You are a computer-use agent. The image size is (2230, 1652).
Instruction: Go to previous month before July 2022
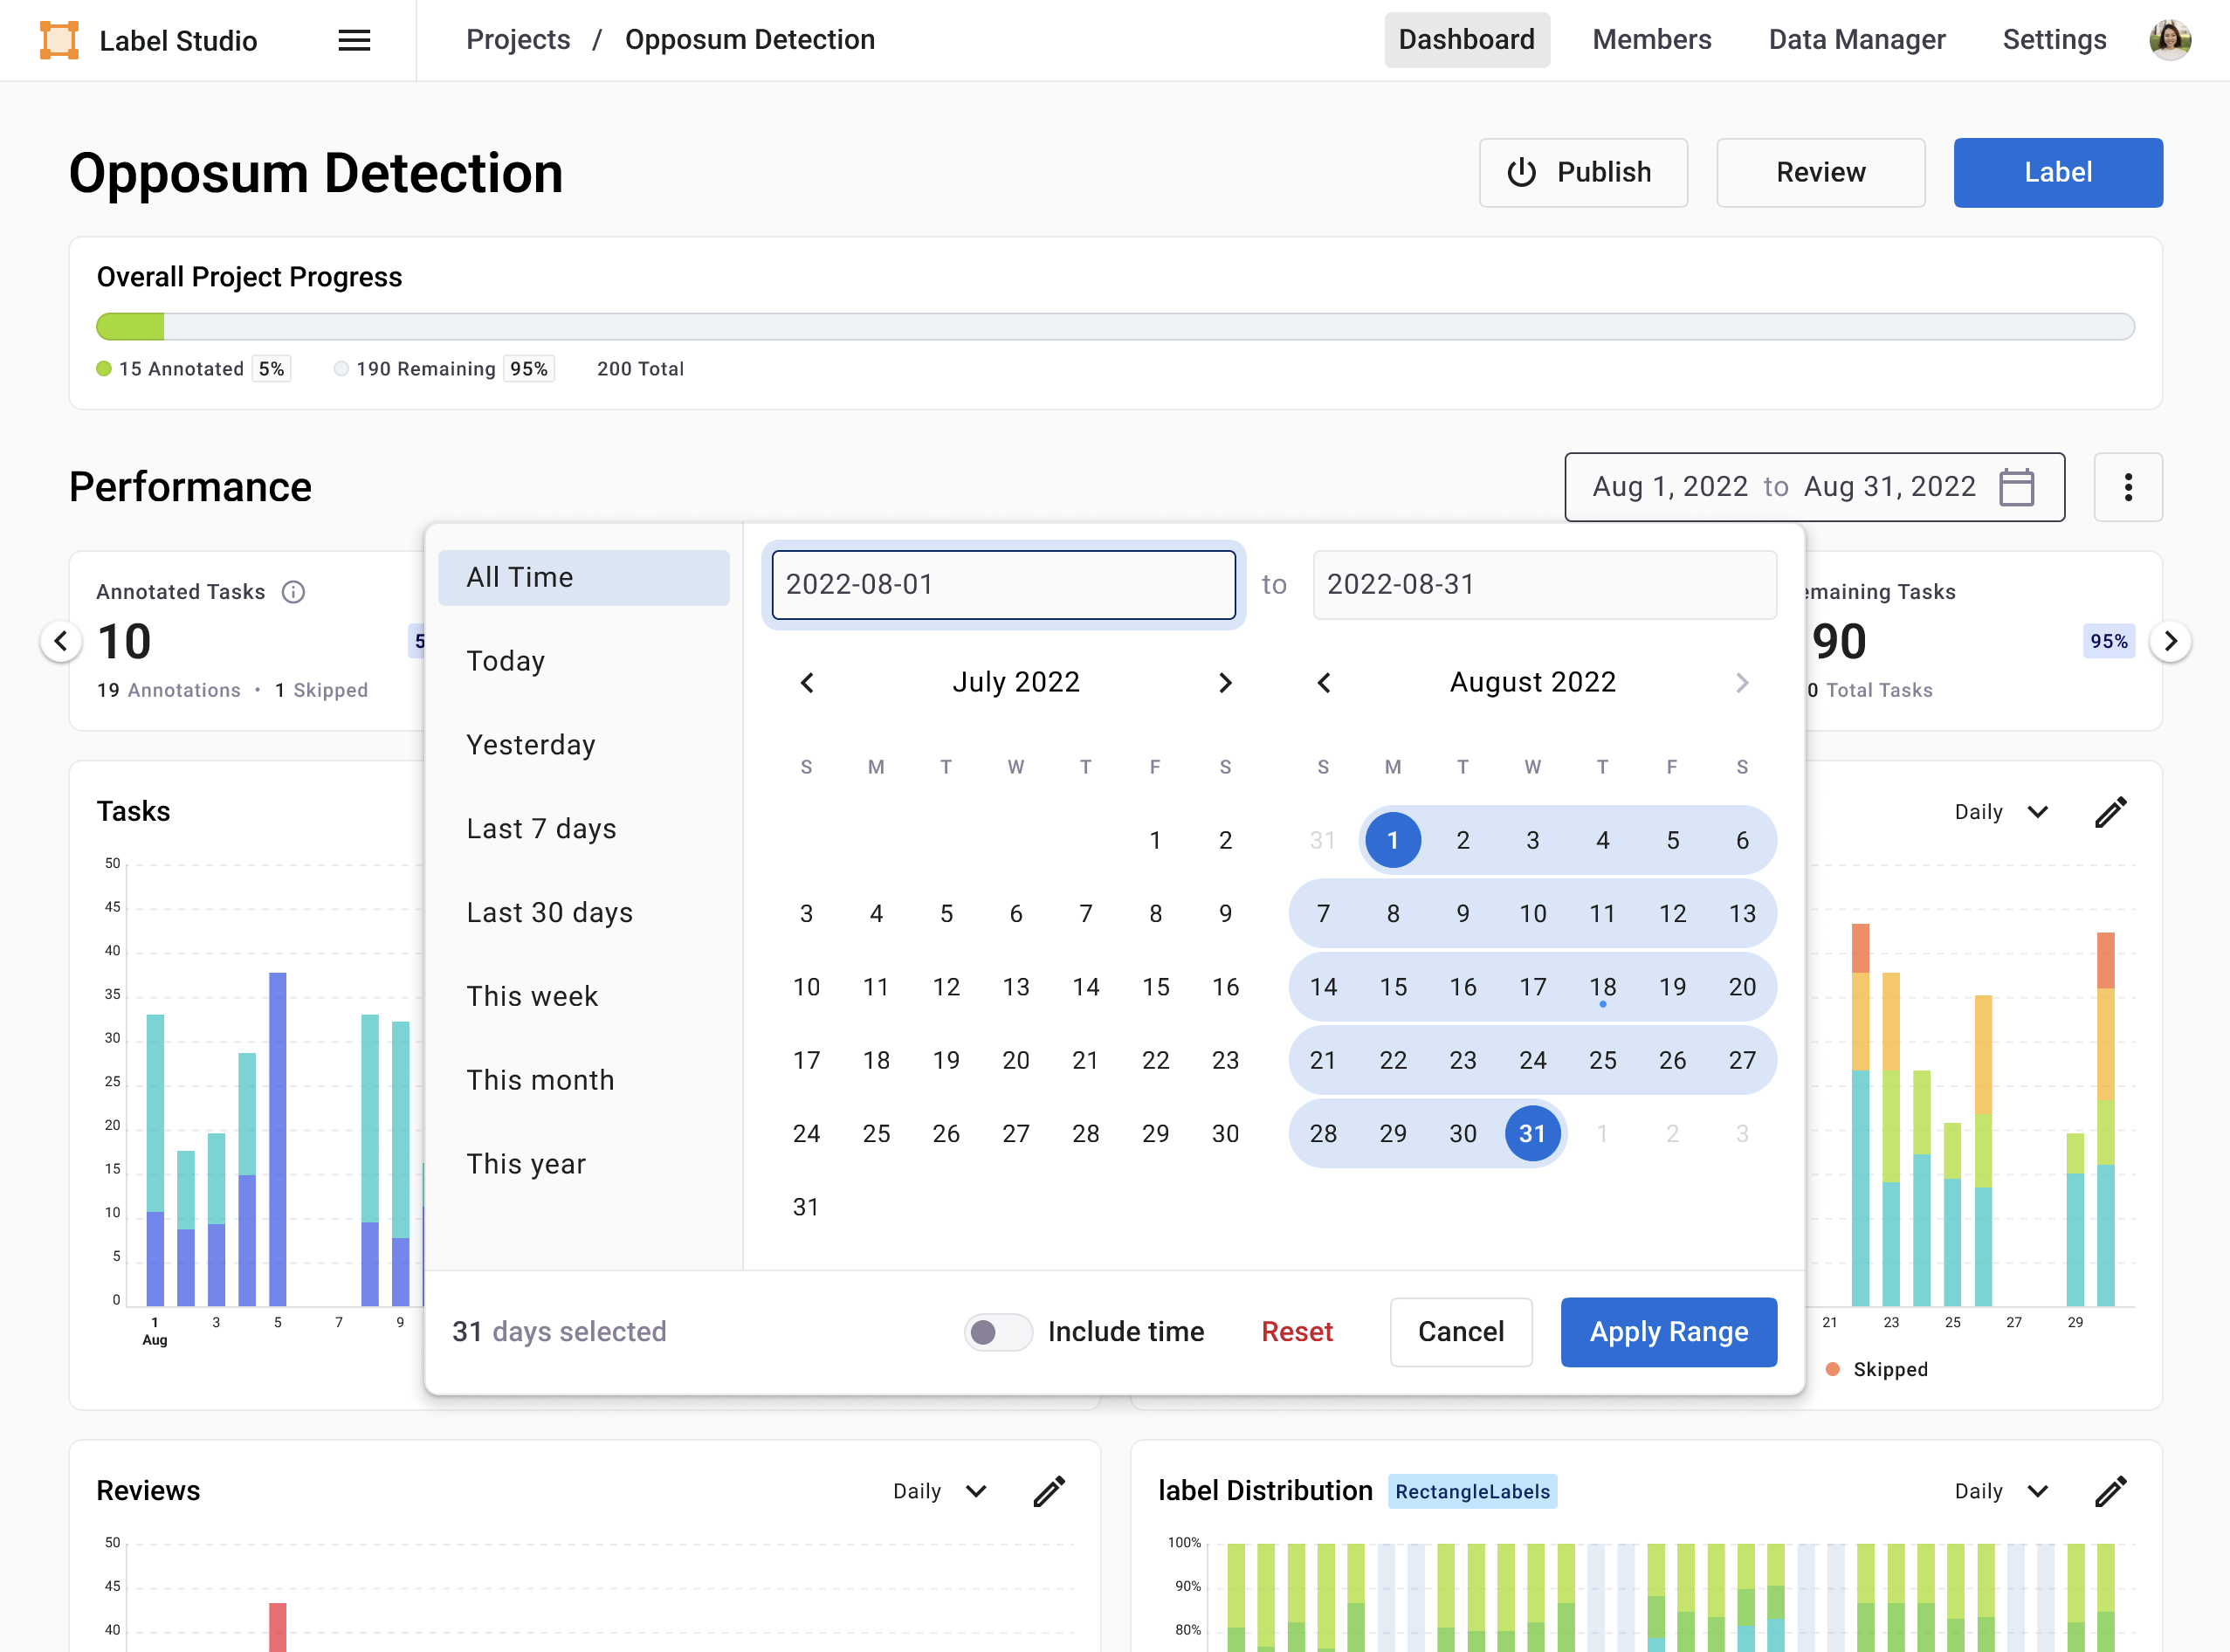(x=807, y=683)
